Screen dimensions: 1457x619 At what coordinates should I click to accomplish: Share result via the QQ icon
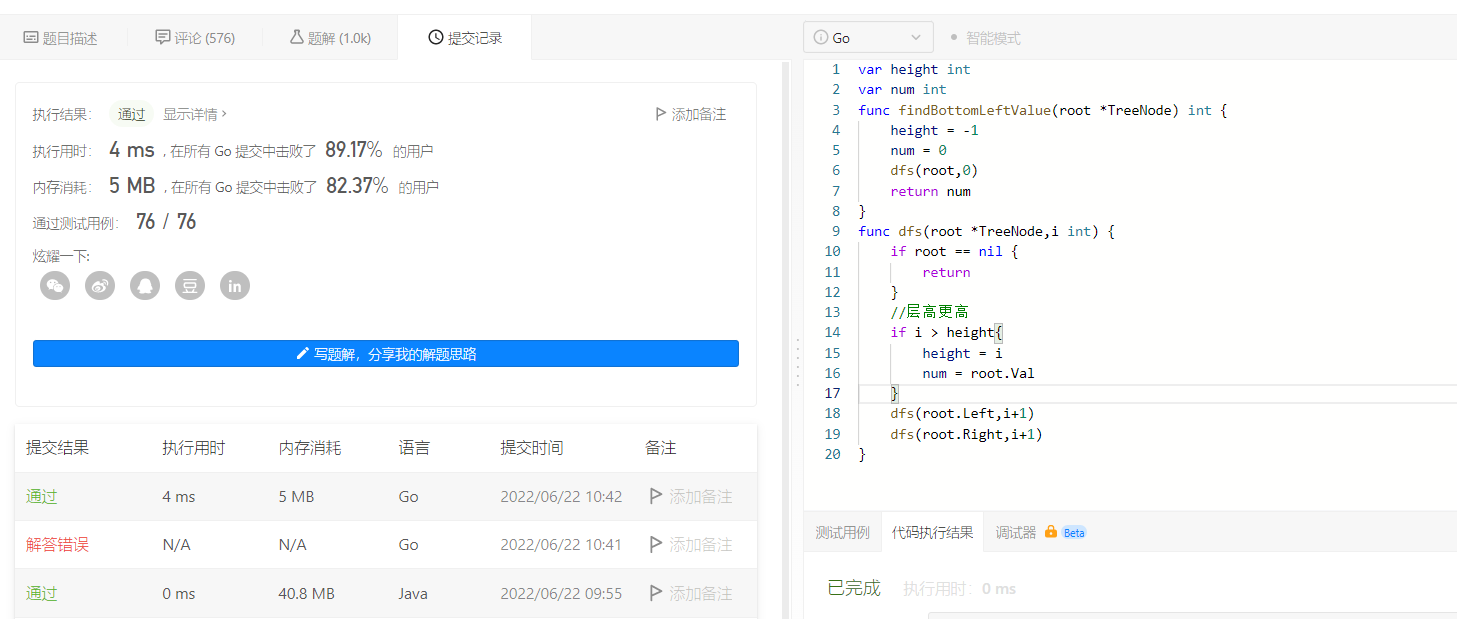pos(145,286)
